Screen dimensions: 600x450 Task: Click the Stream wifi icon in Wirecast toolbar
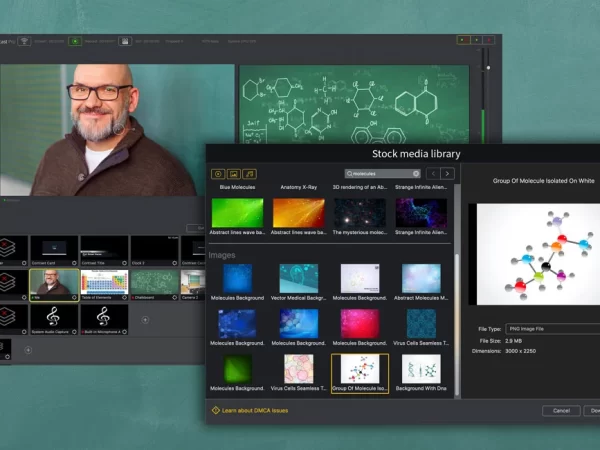[24, 41]
